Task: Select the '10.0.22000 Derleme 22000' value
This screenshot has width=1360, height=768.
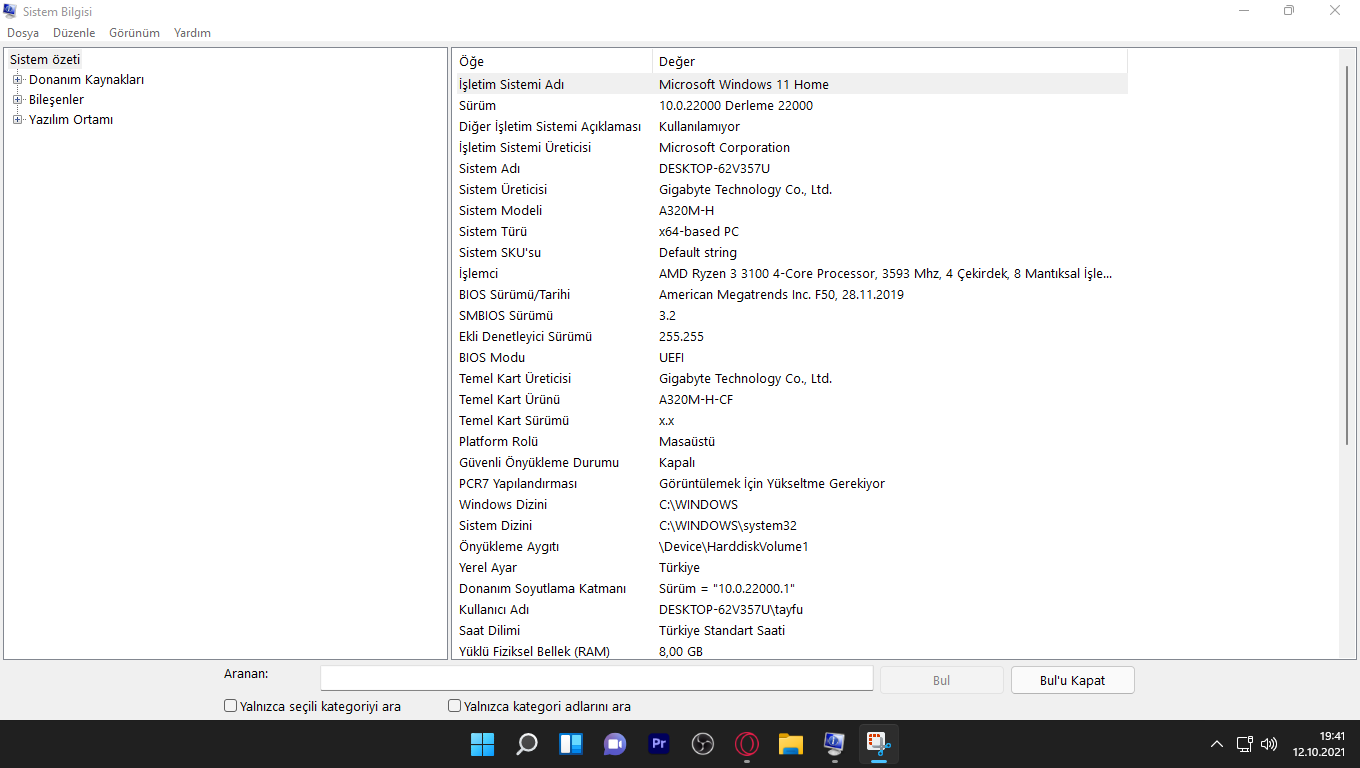Action: (736, 106)
